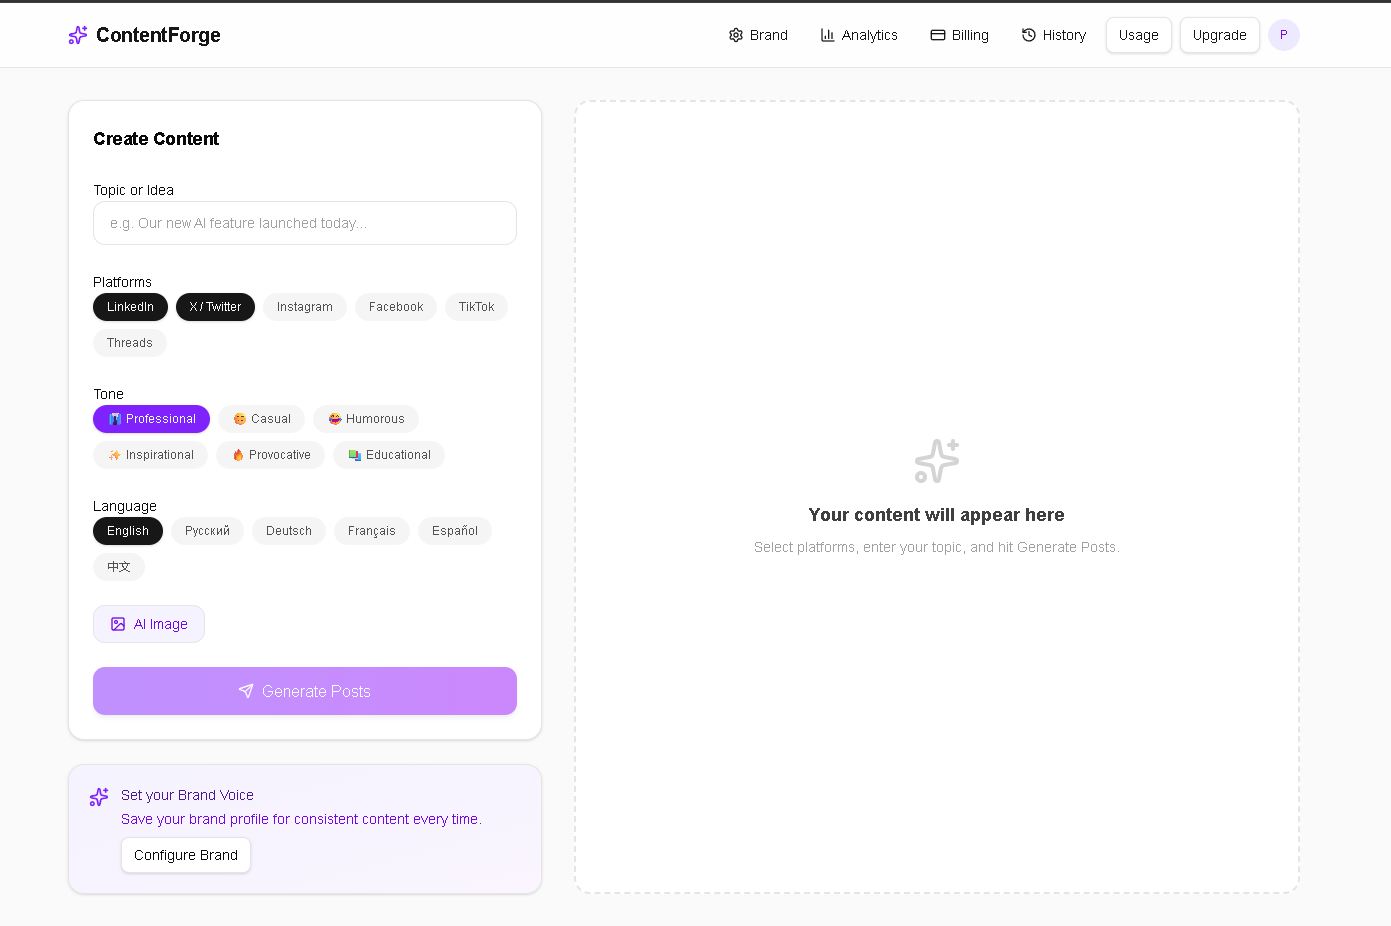
Task: Choose the Provocative tone
Action: [270, 455]
